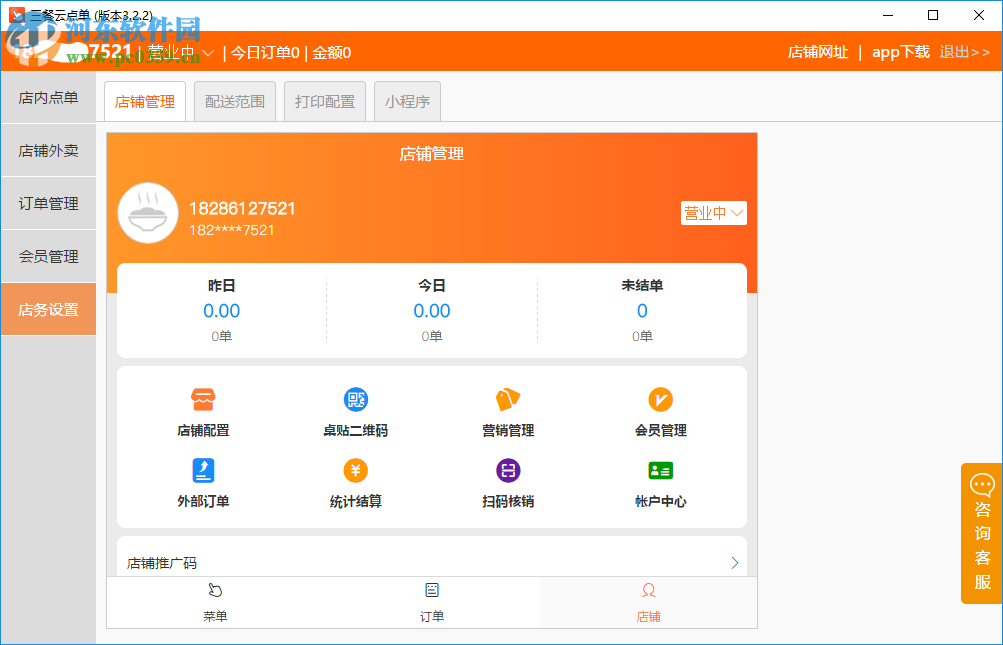Click the restaurant avatar bowl image
This screenshot has width=1003, height=645.
point(148,213)
